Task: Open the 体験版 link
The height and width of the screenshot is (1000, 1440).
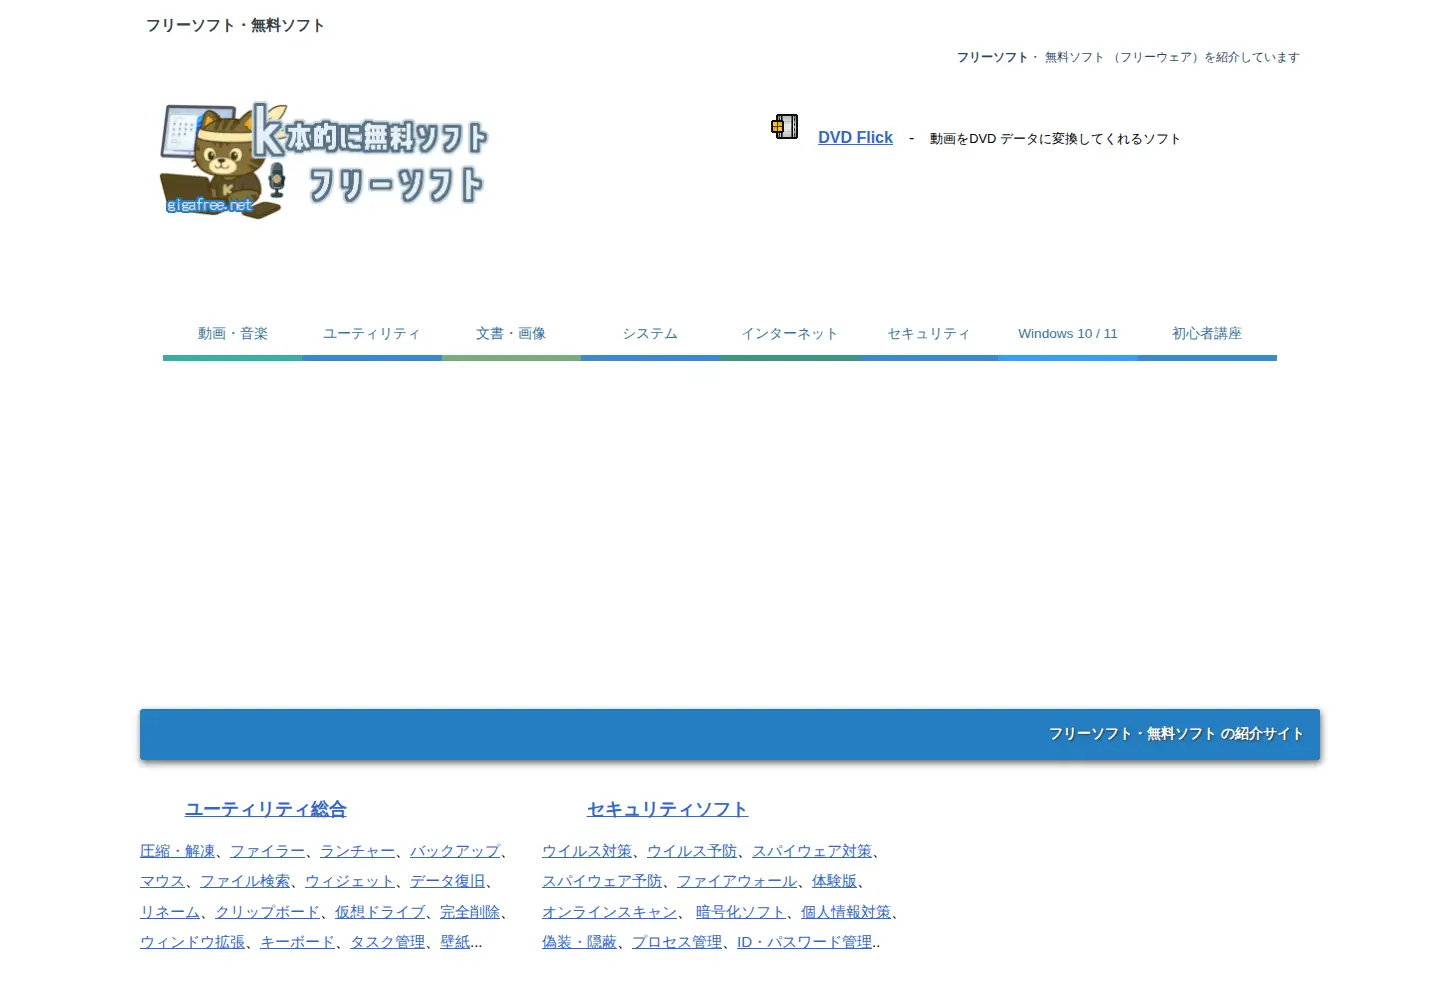Action: pos(834,881)
